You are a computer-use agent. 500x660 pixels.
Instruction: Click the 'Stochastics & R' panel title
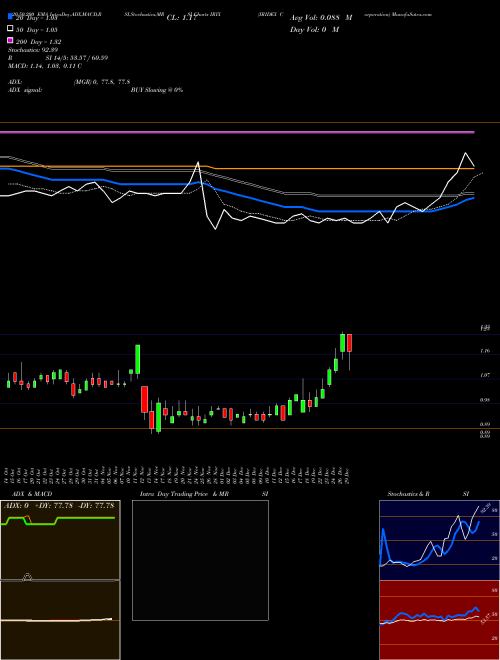point(408,494)
